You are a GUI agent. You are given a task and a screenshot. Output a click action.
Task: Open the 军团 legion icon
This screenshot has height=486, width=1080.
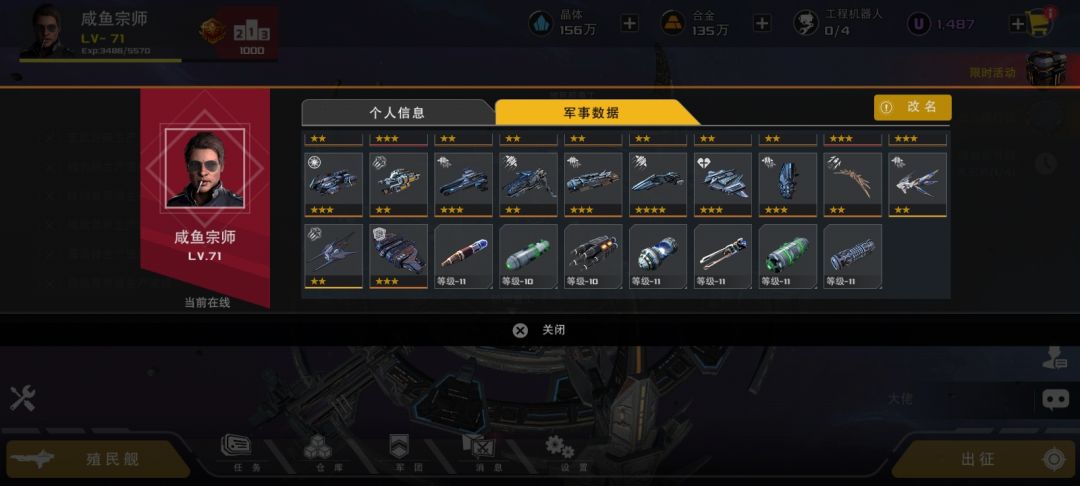(x=399, y=453)
